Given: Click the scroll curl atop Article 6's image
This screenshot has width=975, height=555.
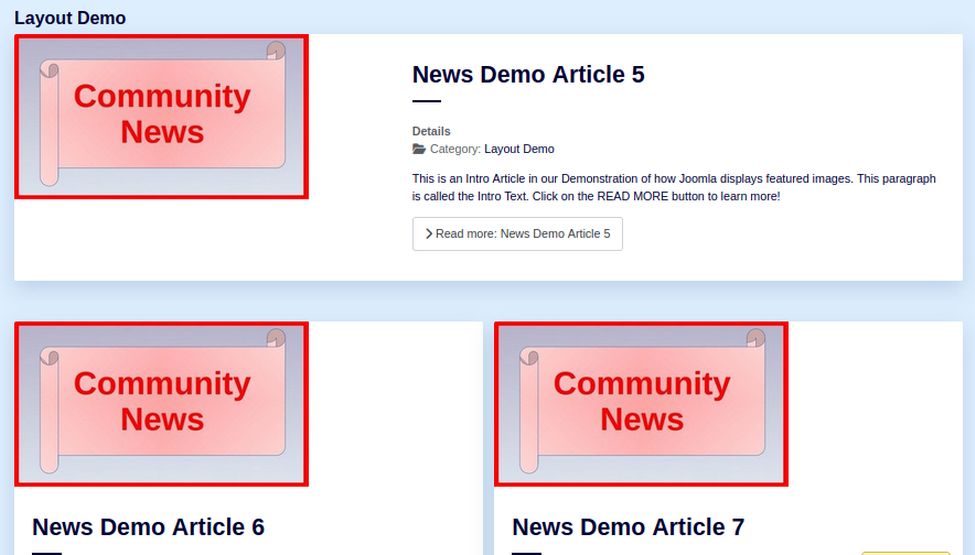Looking at the screenshot, I should coord(276,339).
